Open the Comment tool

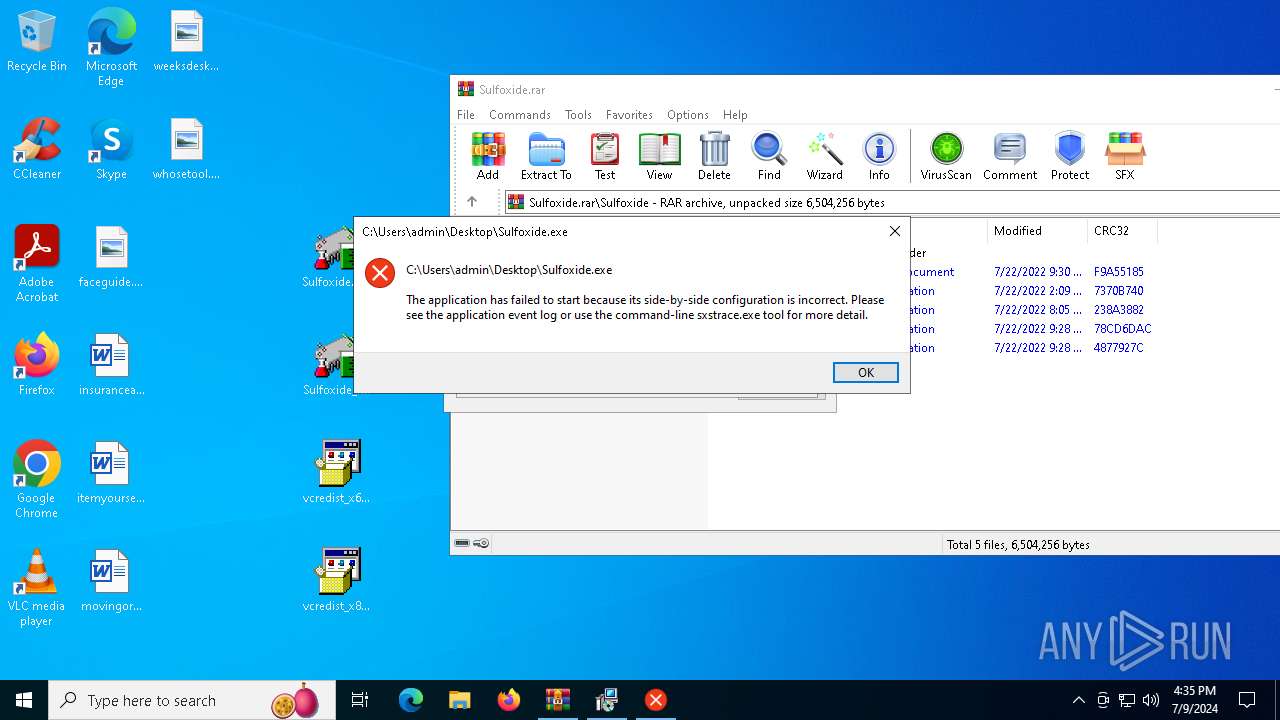tap(1010, 156)
